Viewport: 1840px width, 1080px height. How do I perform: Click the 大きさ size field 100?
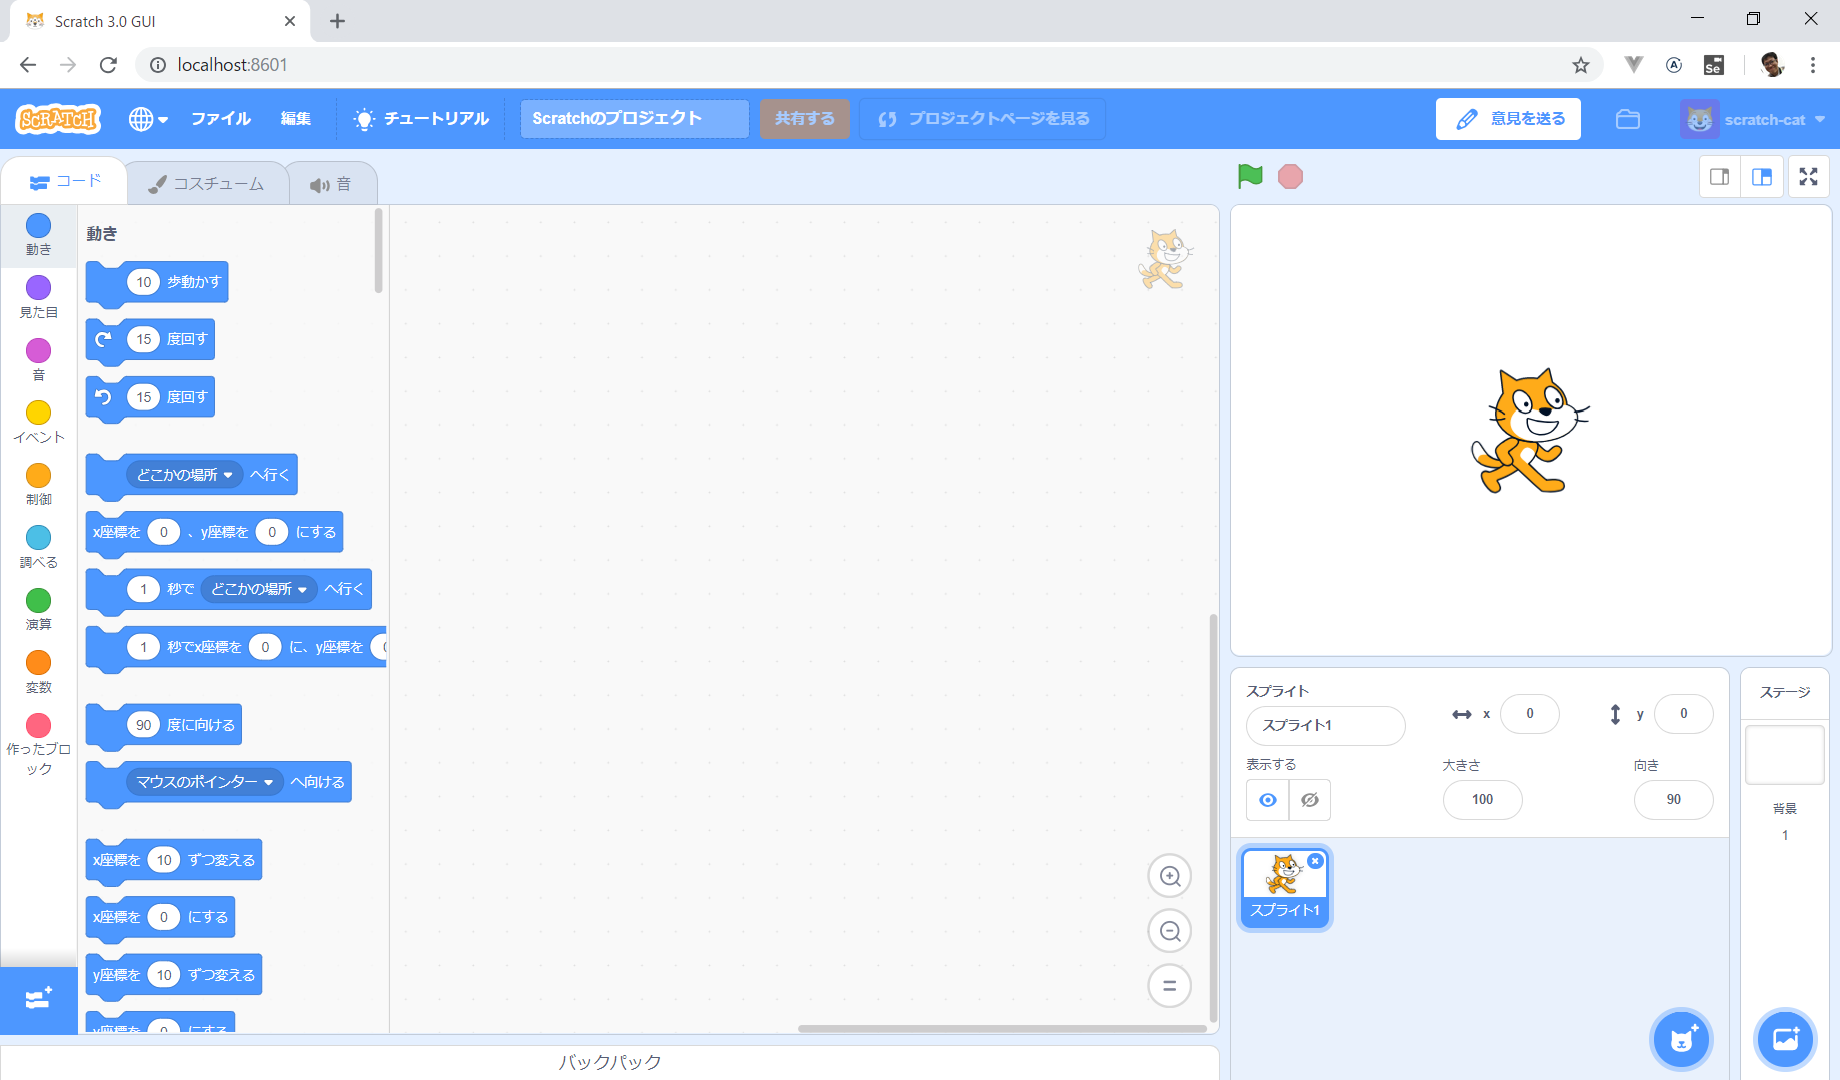(1483, 800)
